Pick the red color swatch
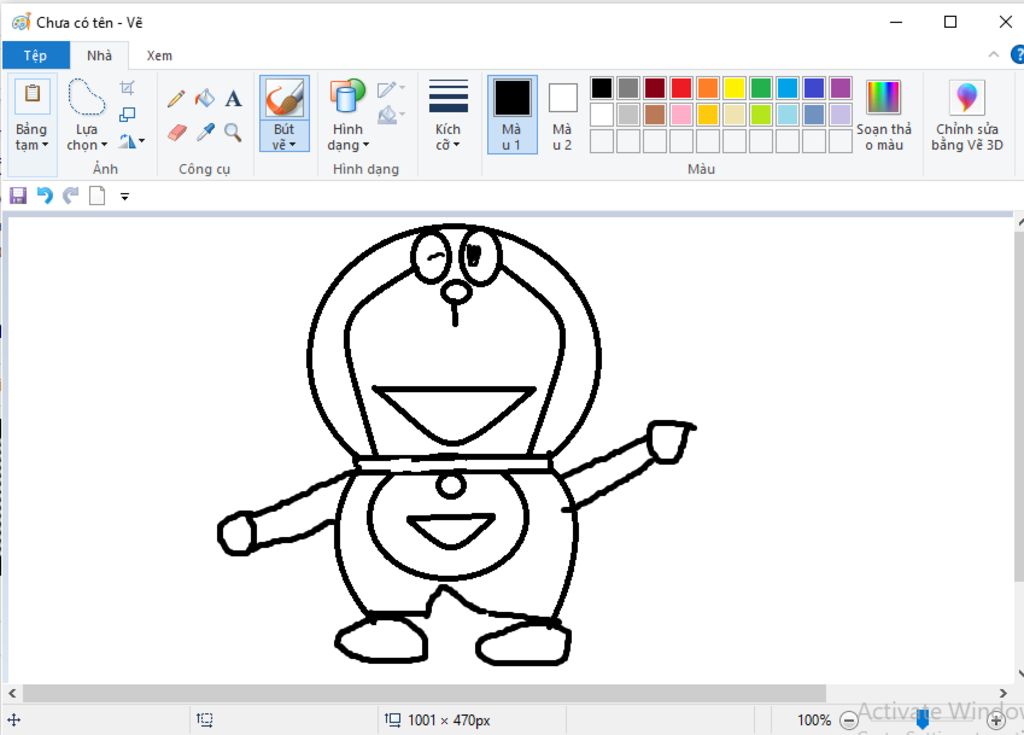This screenshot has height=735, width=1024. 681,88
